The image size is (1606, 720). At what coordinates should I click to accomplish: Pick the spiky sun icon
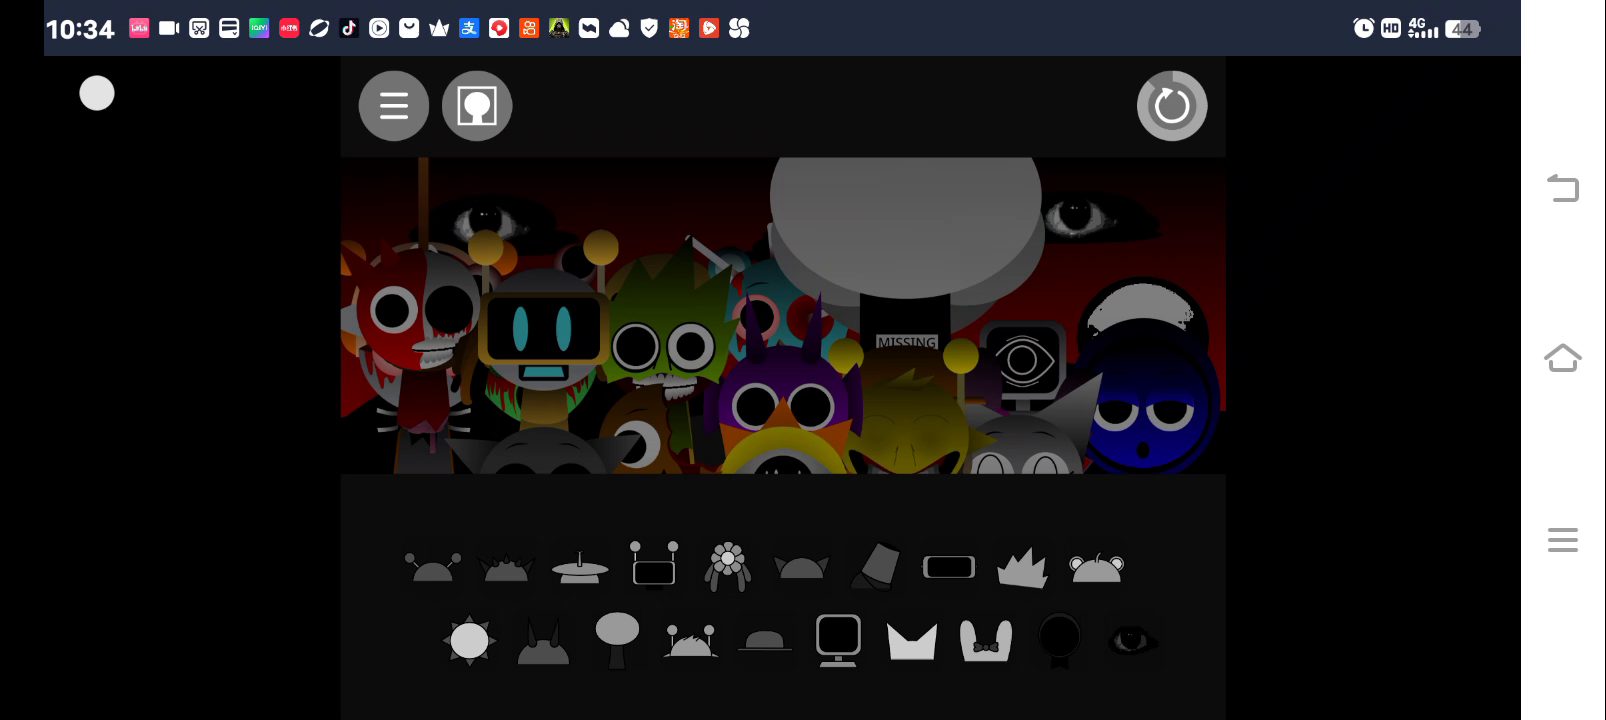click(x=469, y=640)
